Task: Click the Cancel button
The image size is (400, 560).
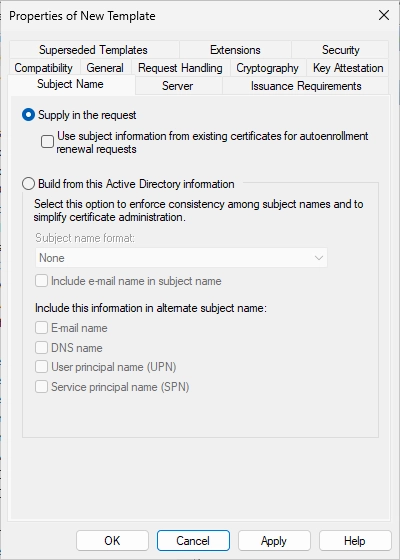Action: [x=193, y=541]
